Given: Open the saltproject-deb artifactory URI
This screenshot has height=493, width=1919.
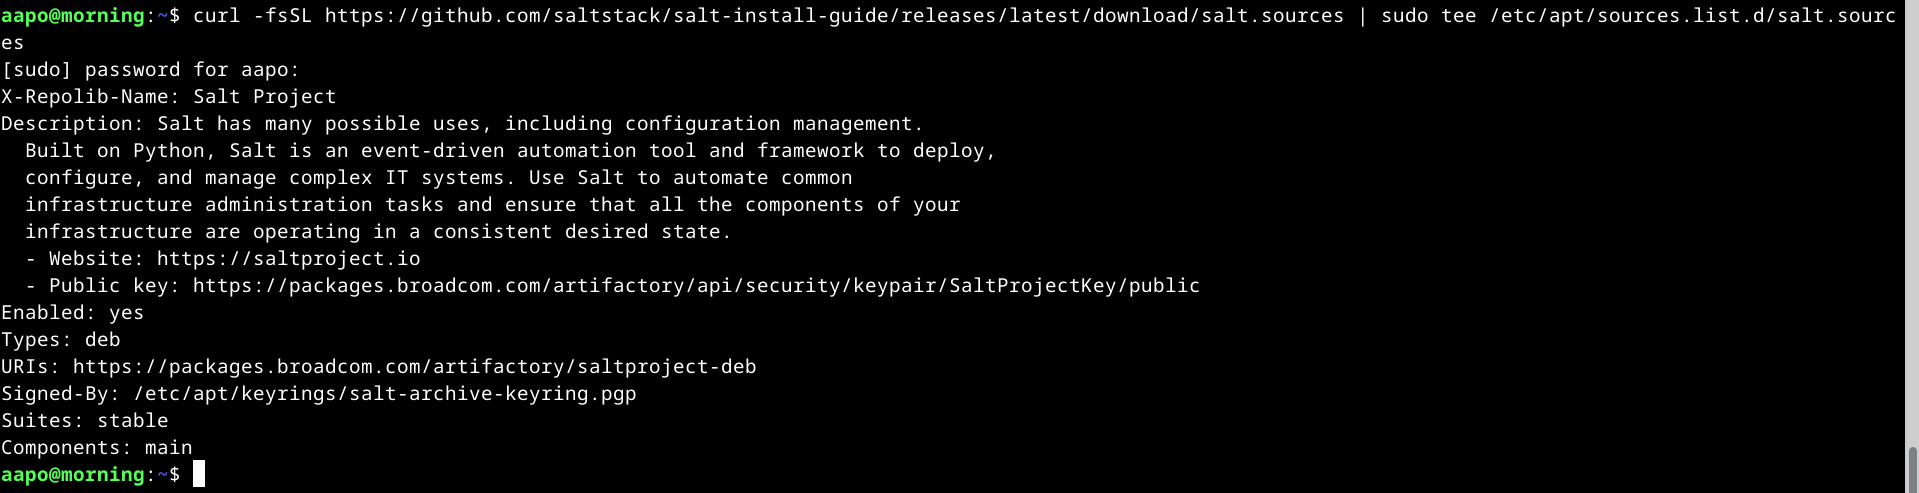Looking at the screenshot, I should pyautogui.click(x=414, y=367).
